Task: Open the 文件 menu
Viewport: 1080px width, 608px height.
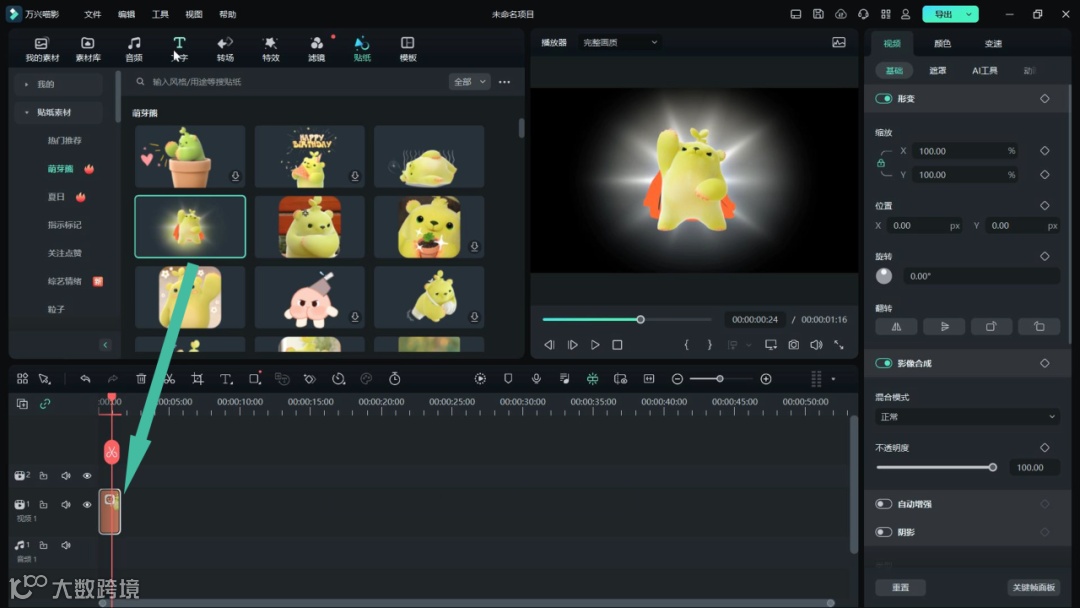Action: 92,14
